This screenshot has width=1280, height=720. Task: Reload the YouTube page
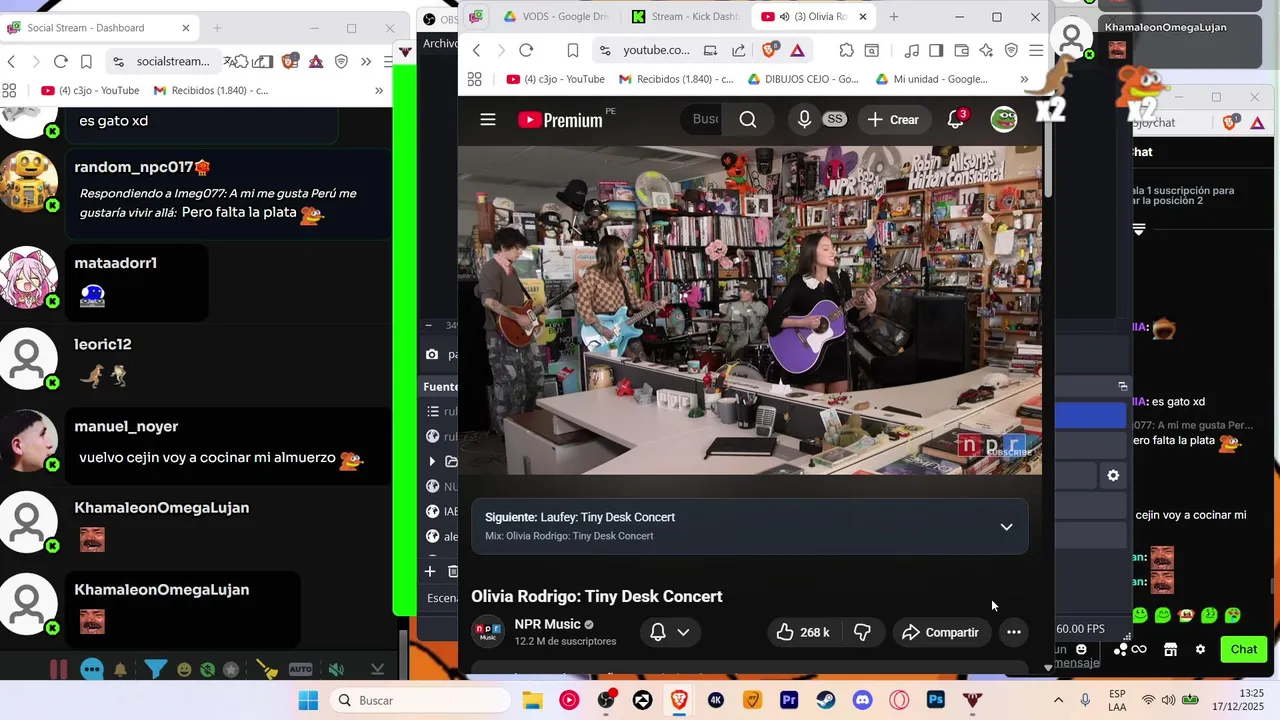tap(526, 50)
